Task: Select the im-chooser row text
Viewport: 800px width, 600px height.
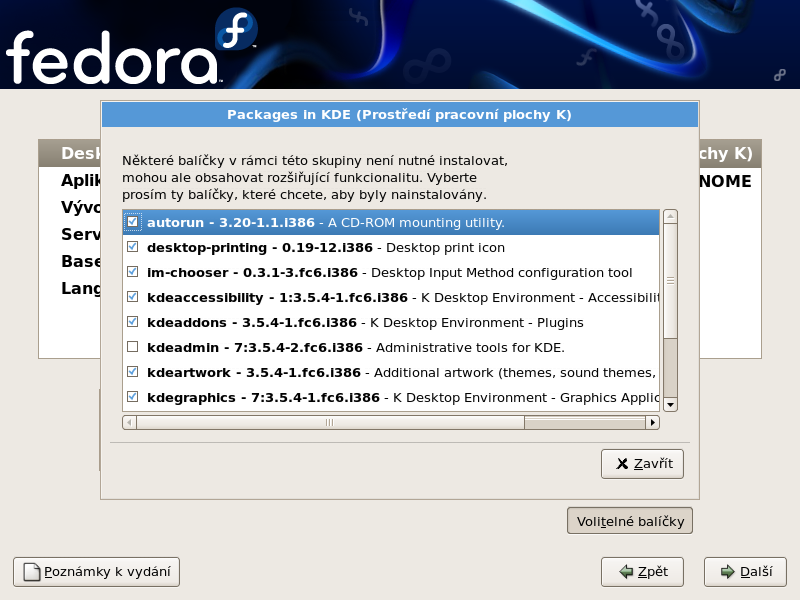Action: pos(389,272)
